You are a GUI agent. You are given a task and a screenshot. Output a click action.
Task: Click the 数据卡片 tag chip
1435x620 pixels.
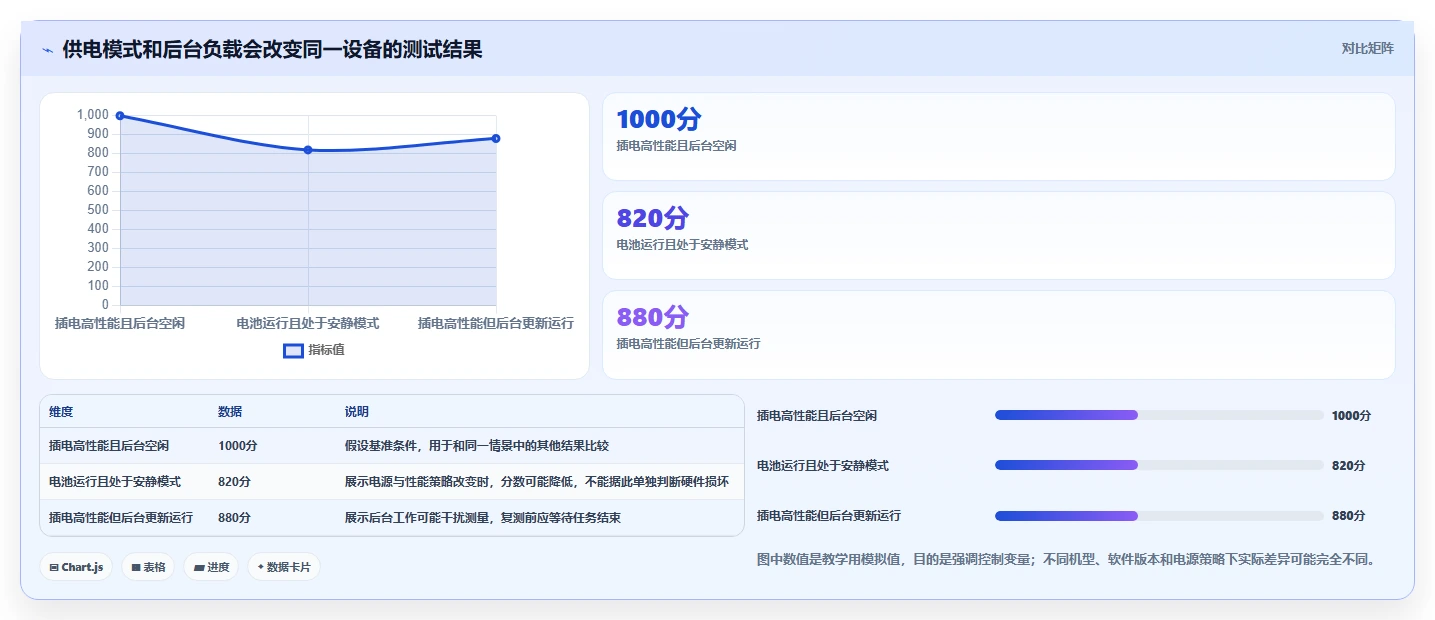pyautogui.click(x=284, y=567)
